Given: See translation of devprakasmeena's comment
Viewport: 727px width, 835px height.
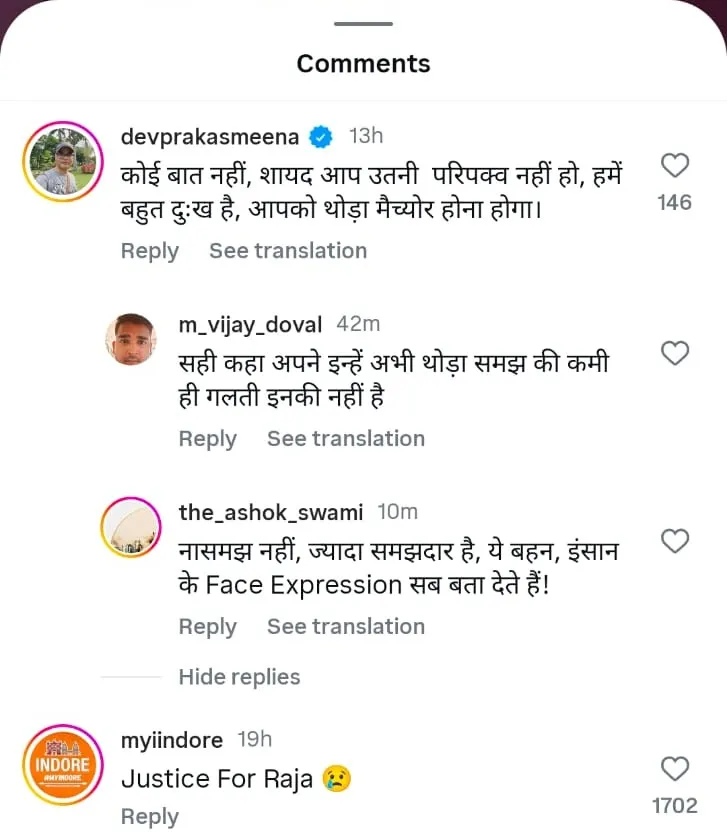Looking at the screenshot, I should tap(287, 251).
